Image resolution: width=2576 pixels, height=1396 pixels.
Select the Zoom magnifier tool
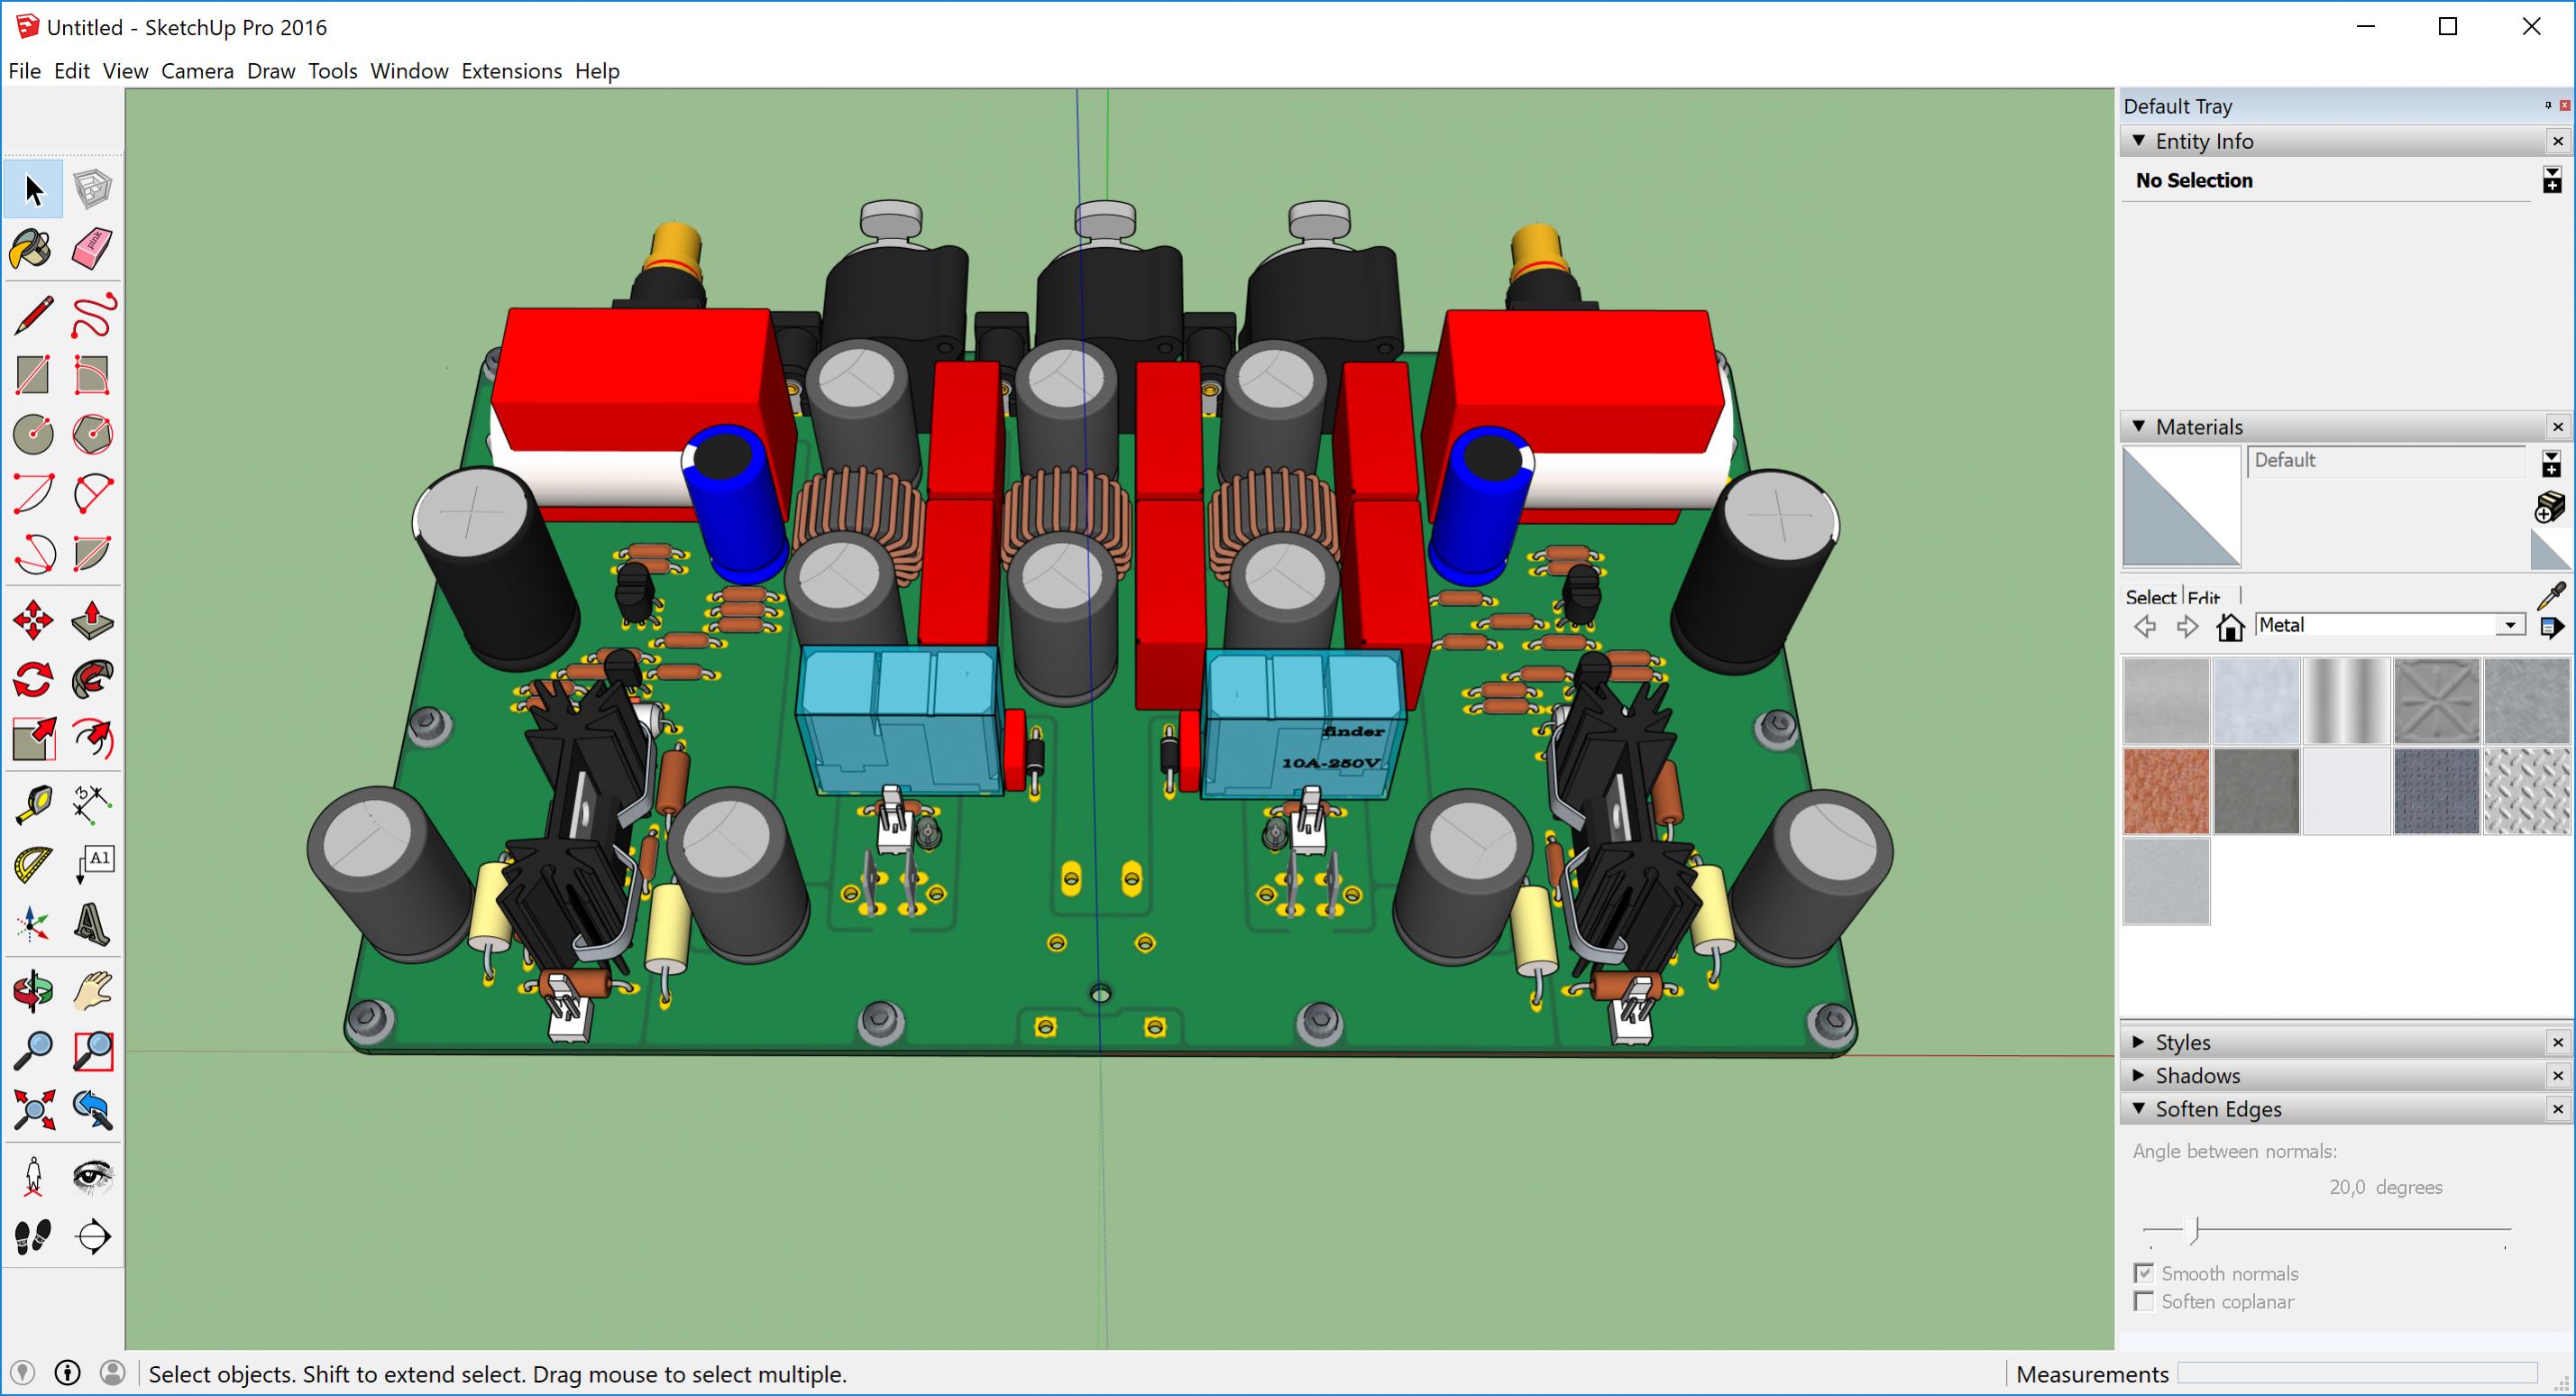[33, 1050]
